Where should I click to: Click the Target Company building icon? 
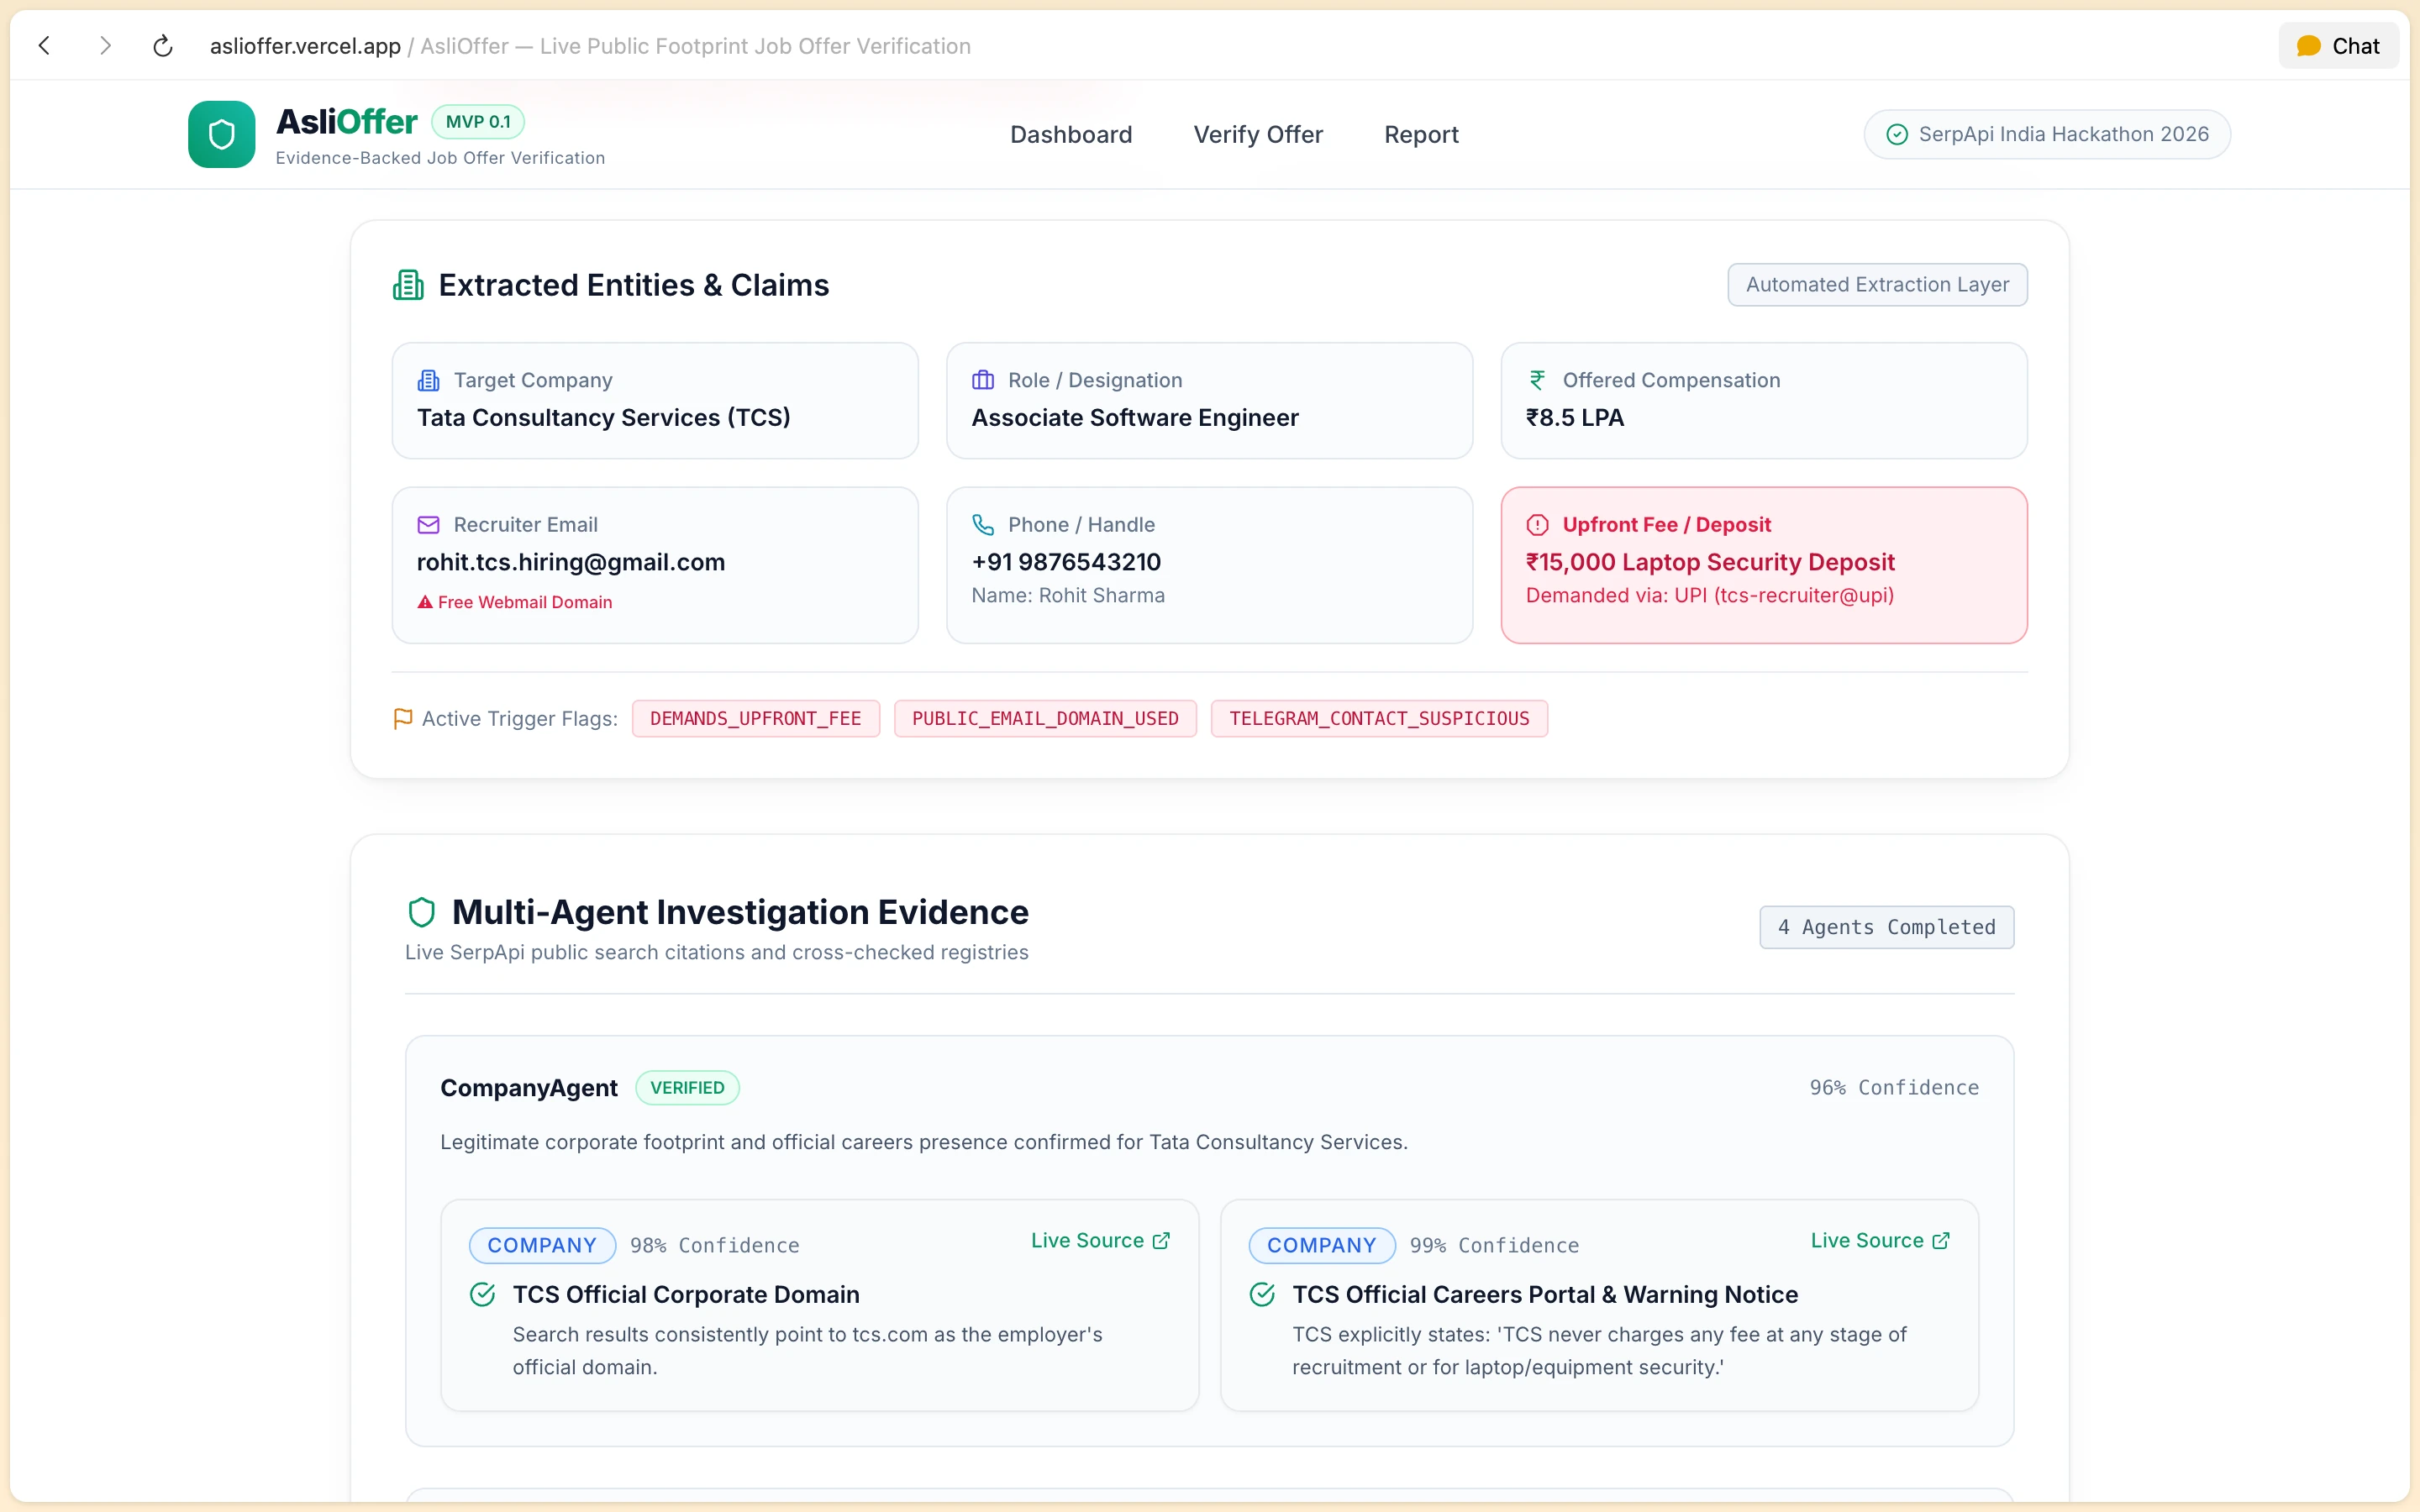pos(428,380)
